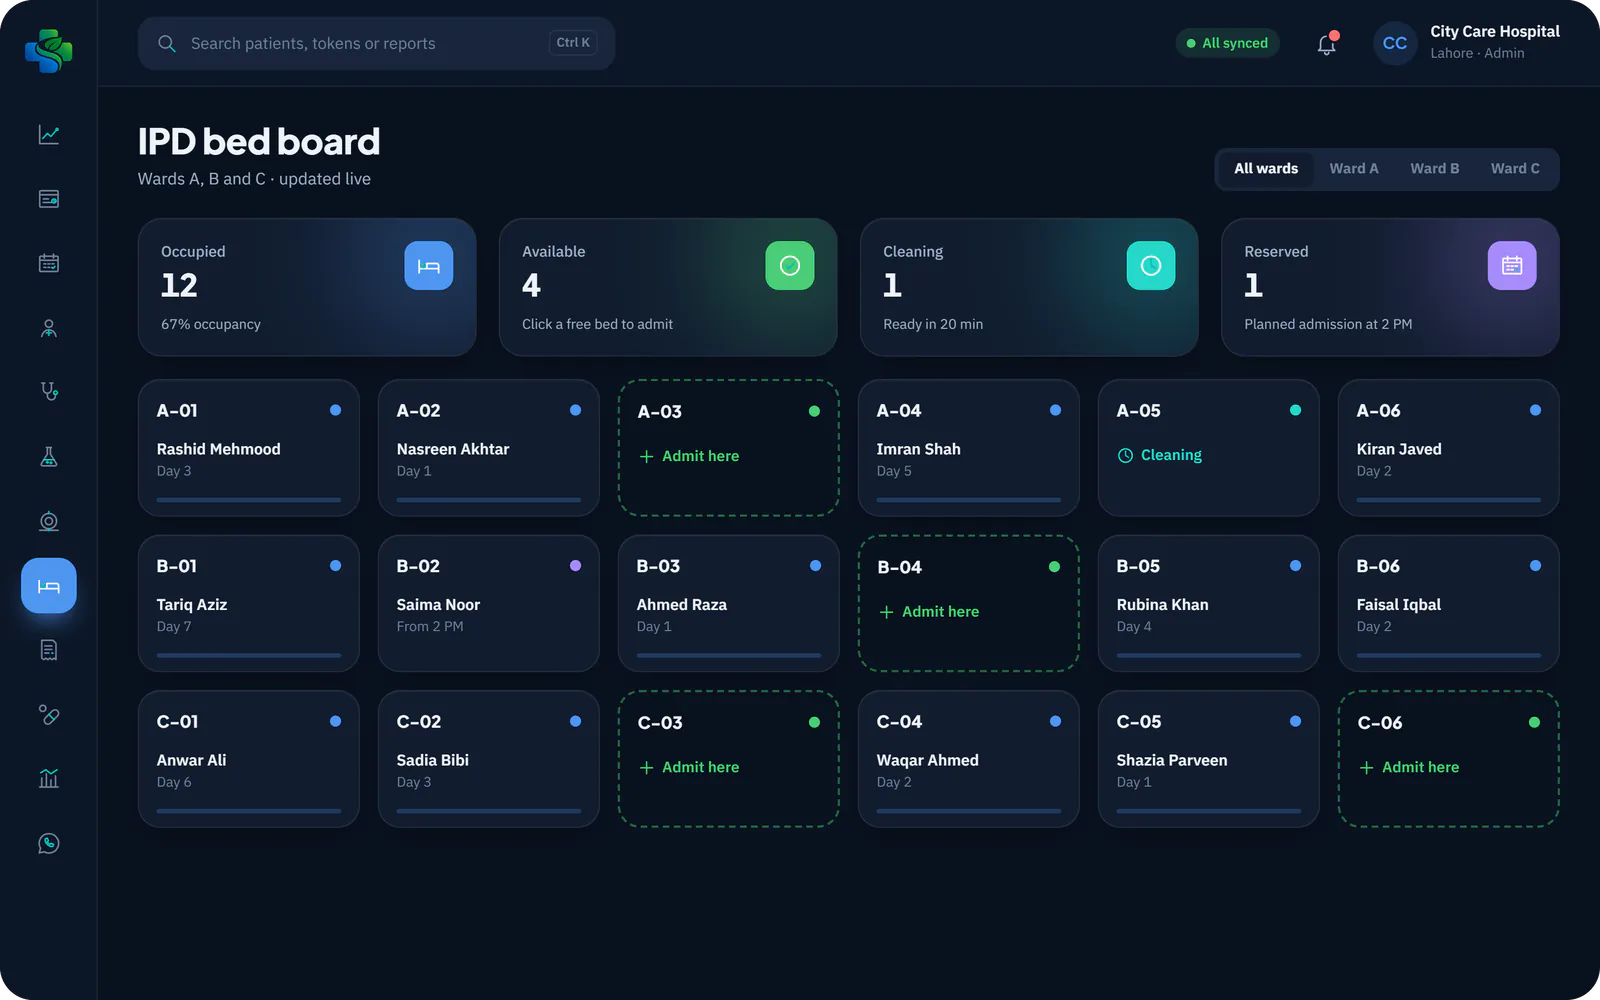This screenshot has width=1600, height=1000.
Task: Click Admit here on bed A-03
Action: point(690,456)
